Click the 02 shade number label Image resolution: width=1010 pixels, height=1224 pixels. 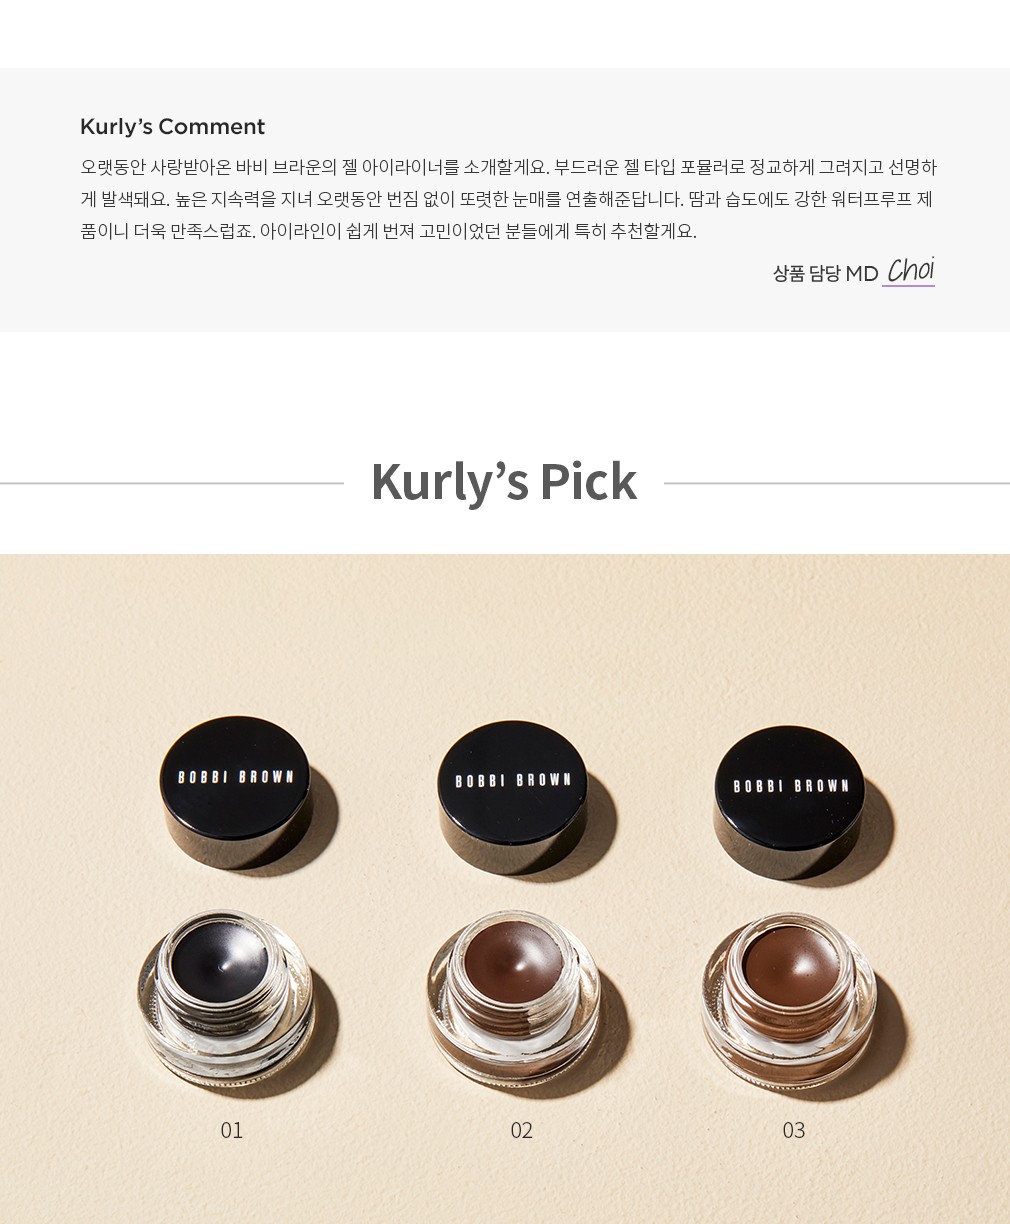521,1130
